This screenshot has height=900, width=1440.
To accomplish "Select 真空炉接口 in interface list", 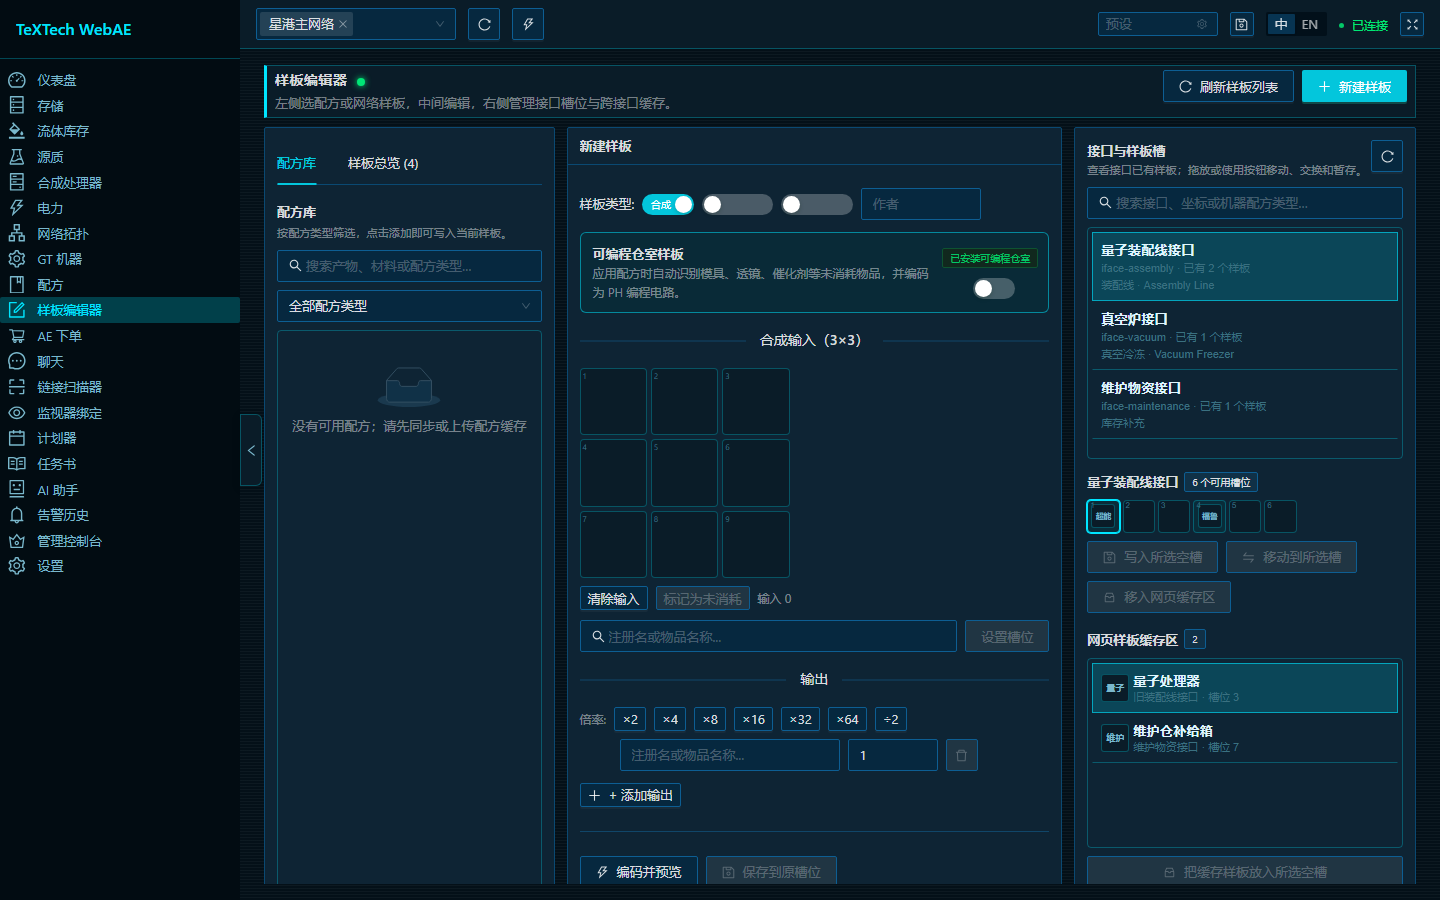I will click(1245, 336).
